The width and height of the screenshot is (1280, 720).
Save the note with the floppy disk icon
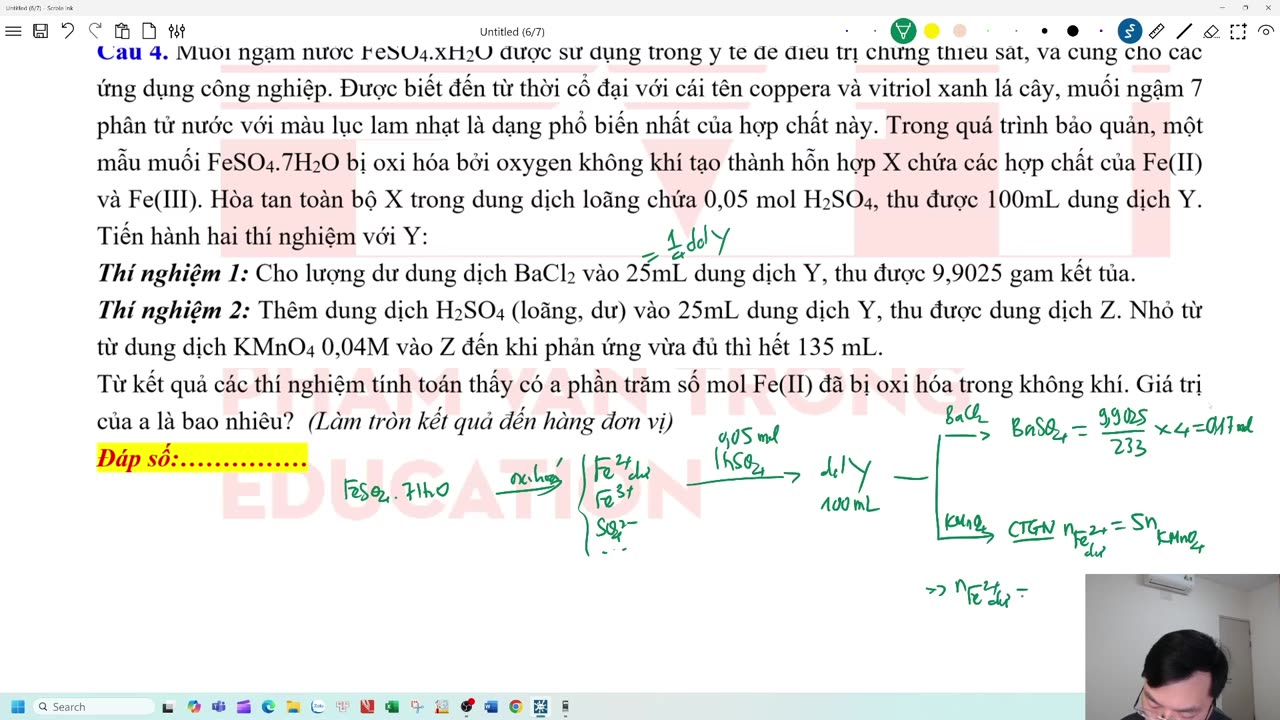pyautogui.click(x=41, y=31)
